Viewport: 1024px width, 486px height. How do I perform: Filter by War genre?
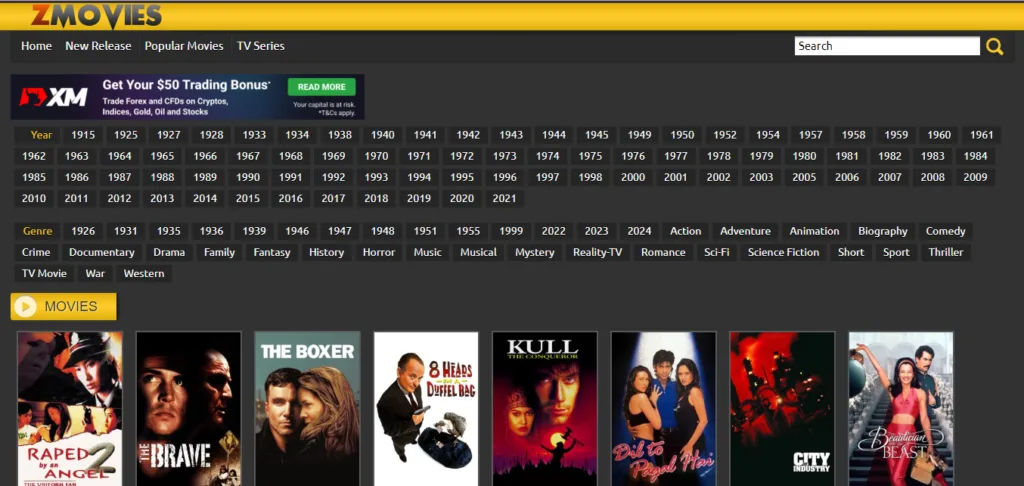[x=95, y=273]
